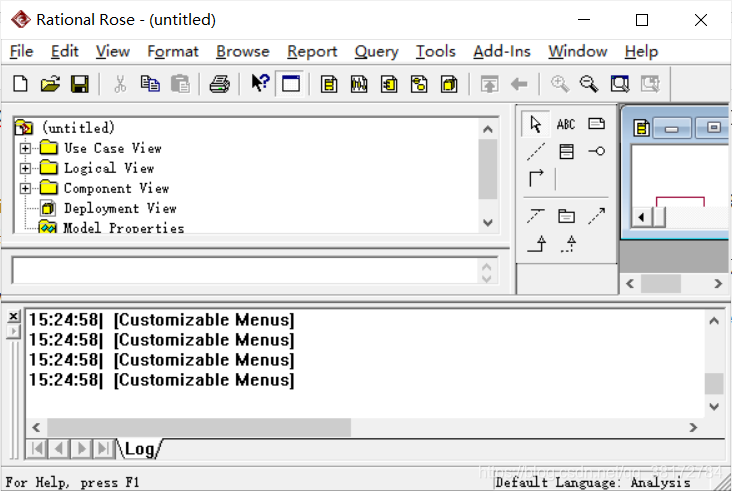The height and width of the screenshot is (491, 732).
Task: Click the Browse Previous Diagram arrow
Action: click(519, 84)
